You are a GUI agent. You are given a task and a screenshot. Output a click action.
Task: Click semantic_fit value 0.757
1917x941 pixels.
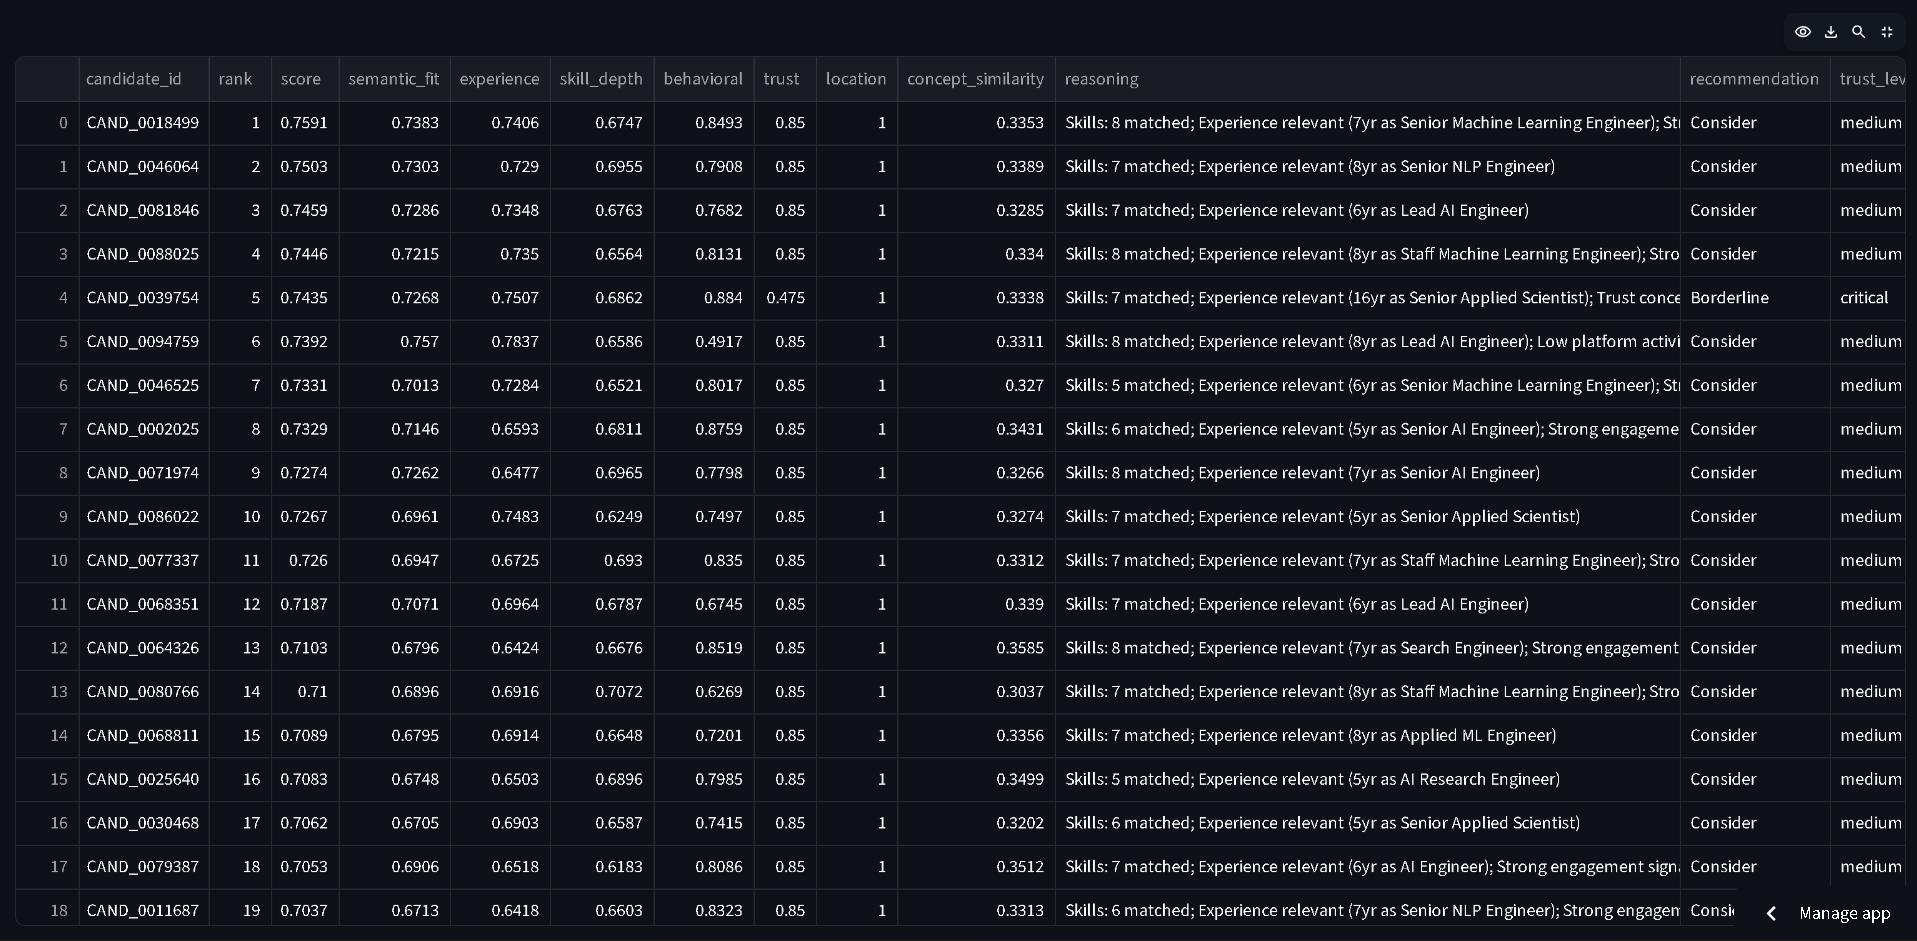click(394, 342)
